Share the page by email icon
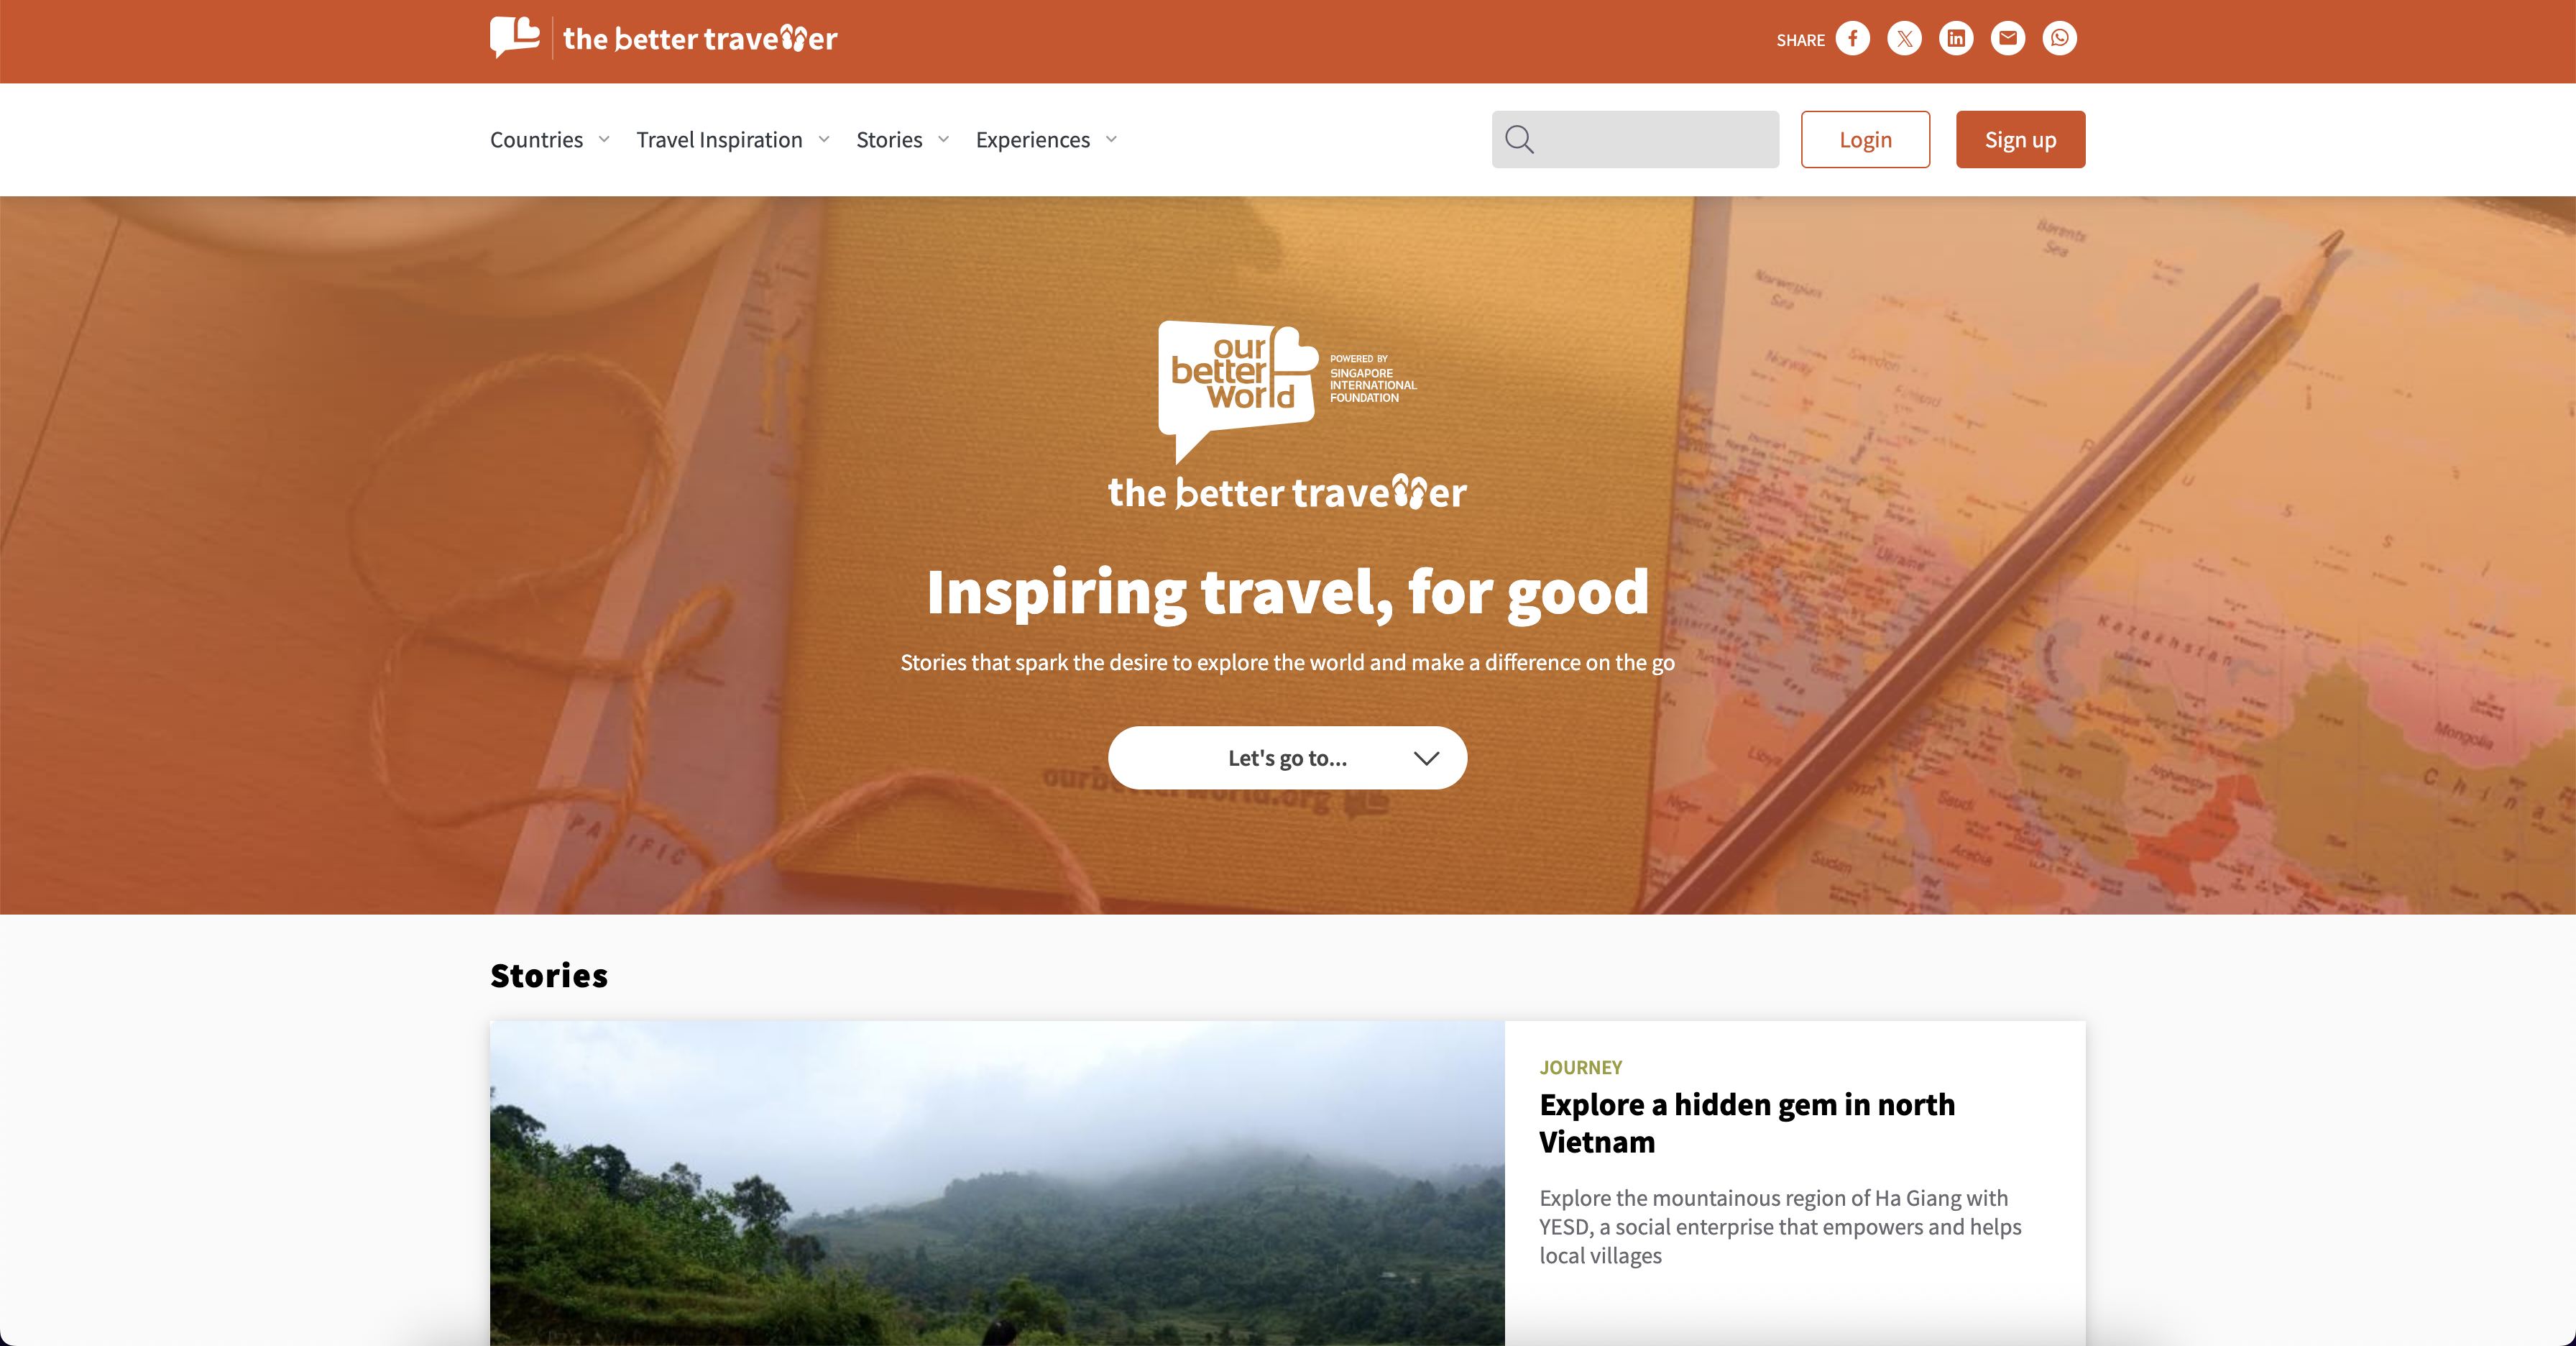This screenshot has width=2576, height=1346. point(2007,39)
